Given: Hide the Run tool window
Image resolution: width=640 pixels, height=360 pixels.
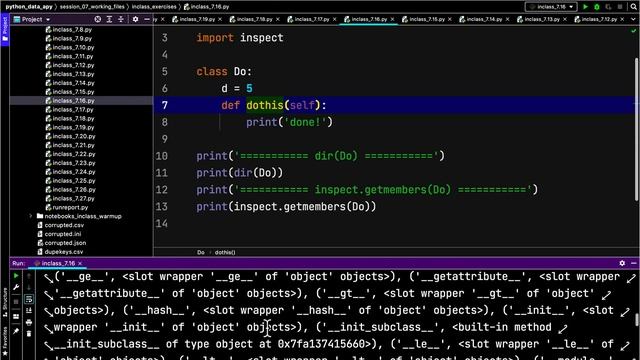Looking at the screenshot, I should pos(633,263).
